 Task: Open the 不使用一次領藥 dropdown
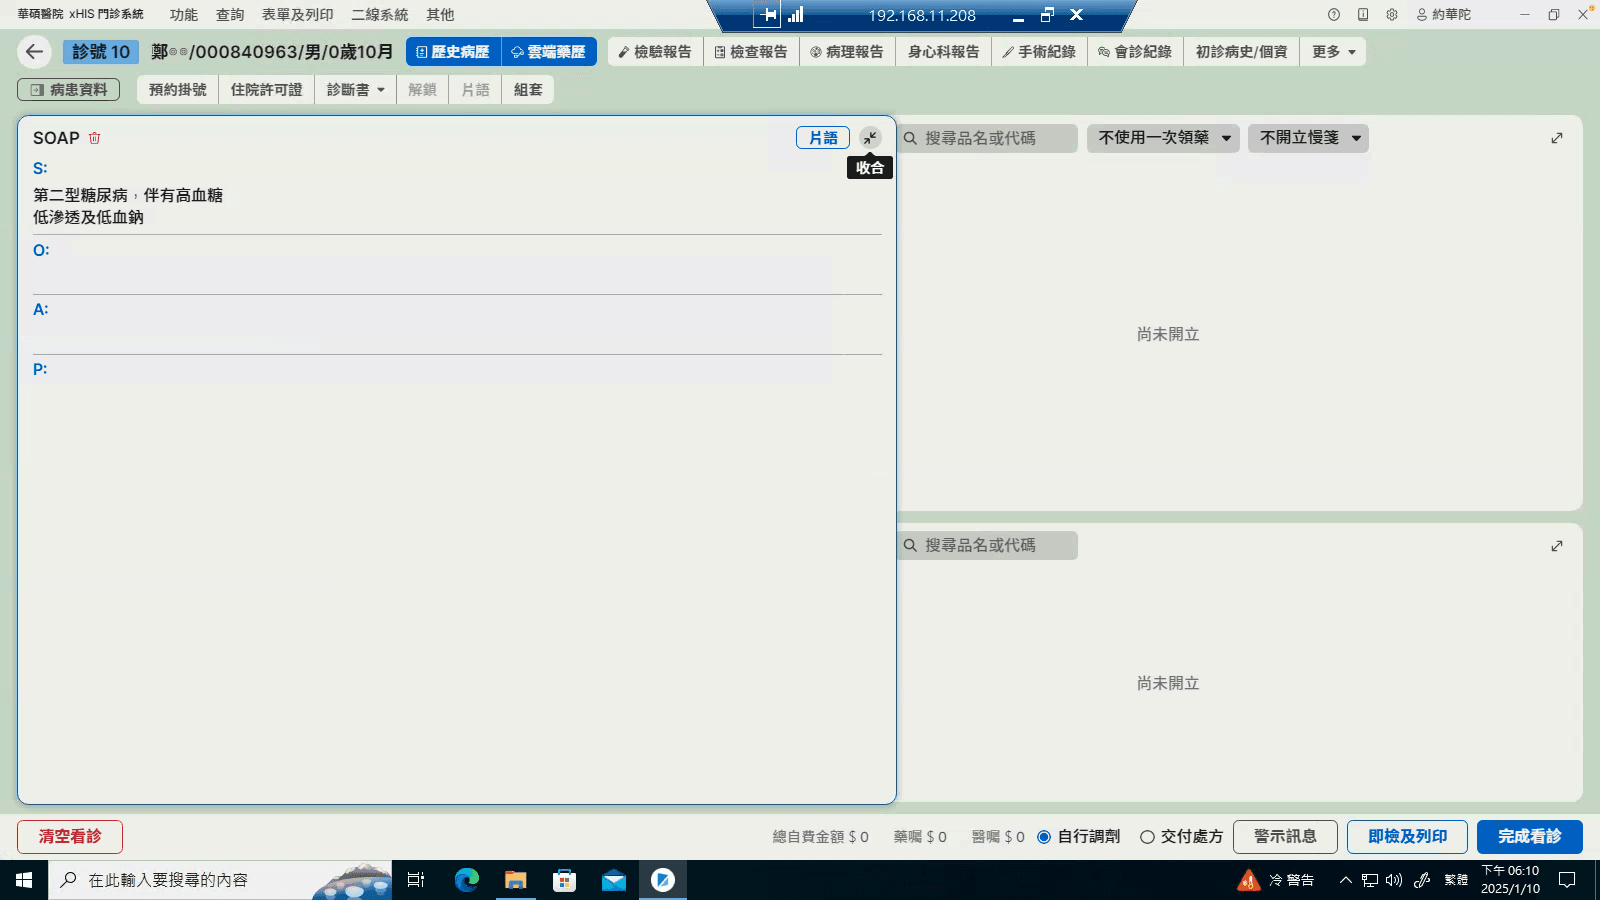[1164, 138]
